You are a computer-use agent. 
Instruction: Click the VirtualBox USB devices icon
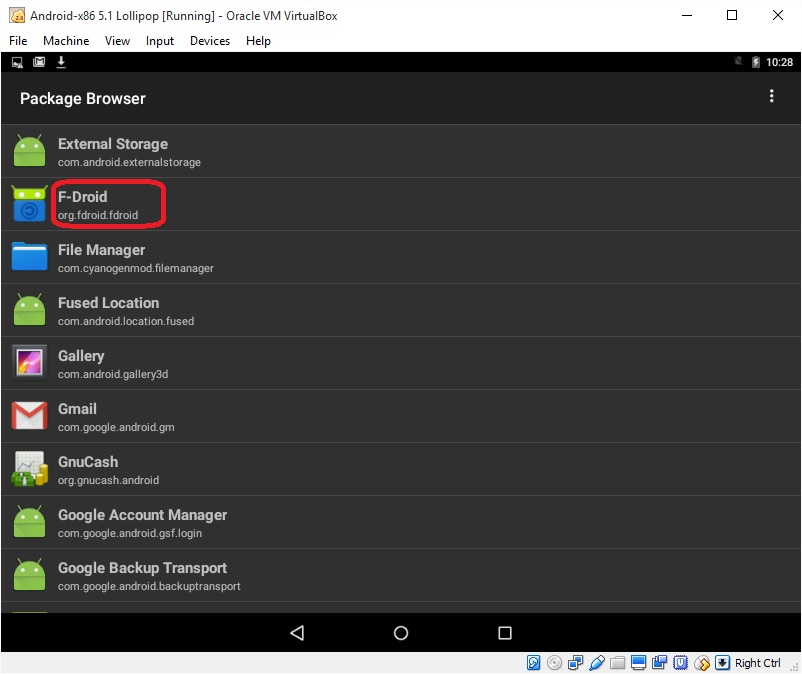coord(596,663)
